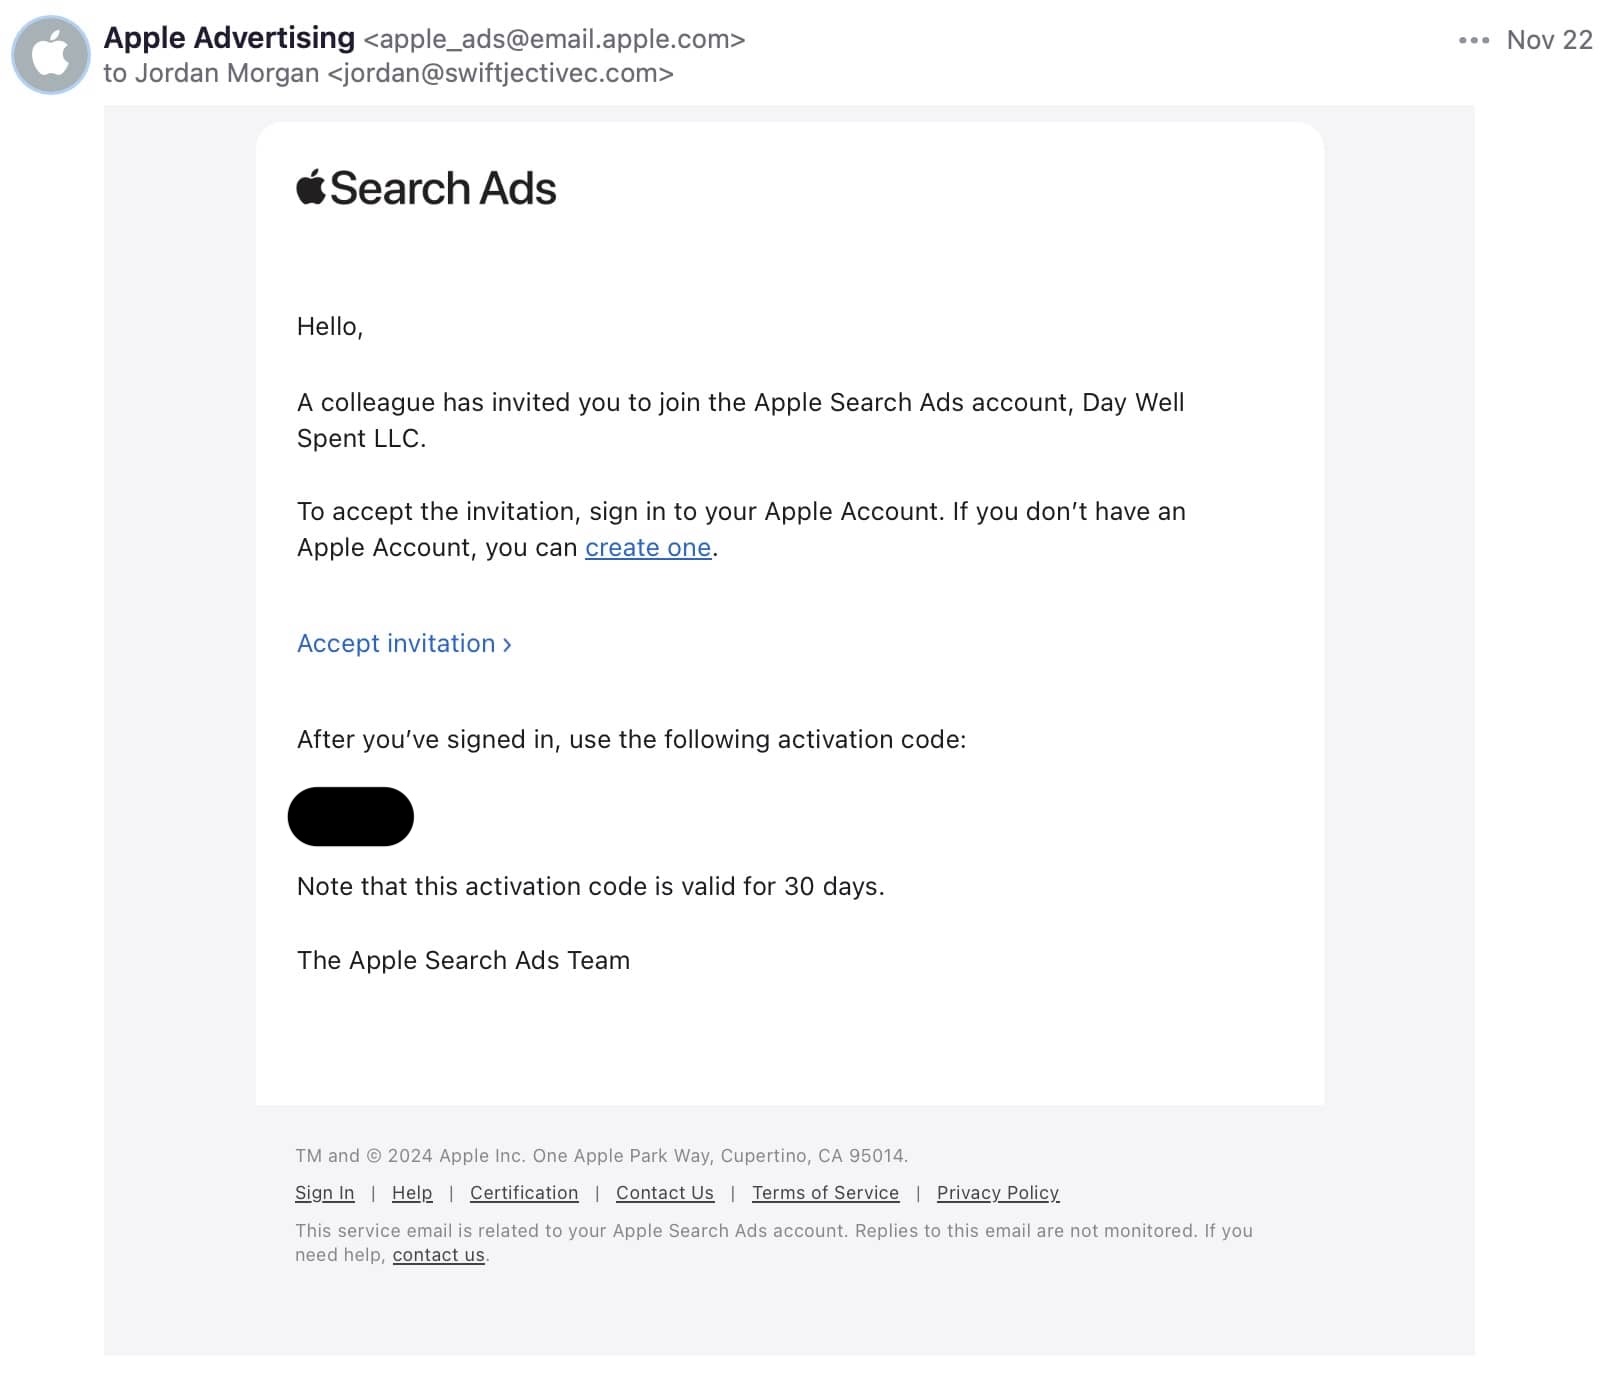View the Terms of Service link

pos(825,1193)
